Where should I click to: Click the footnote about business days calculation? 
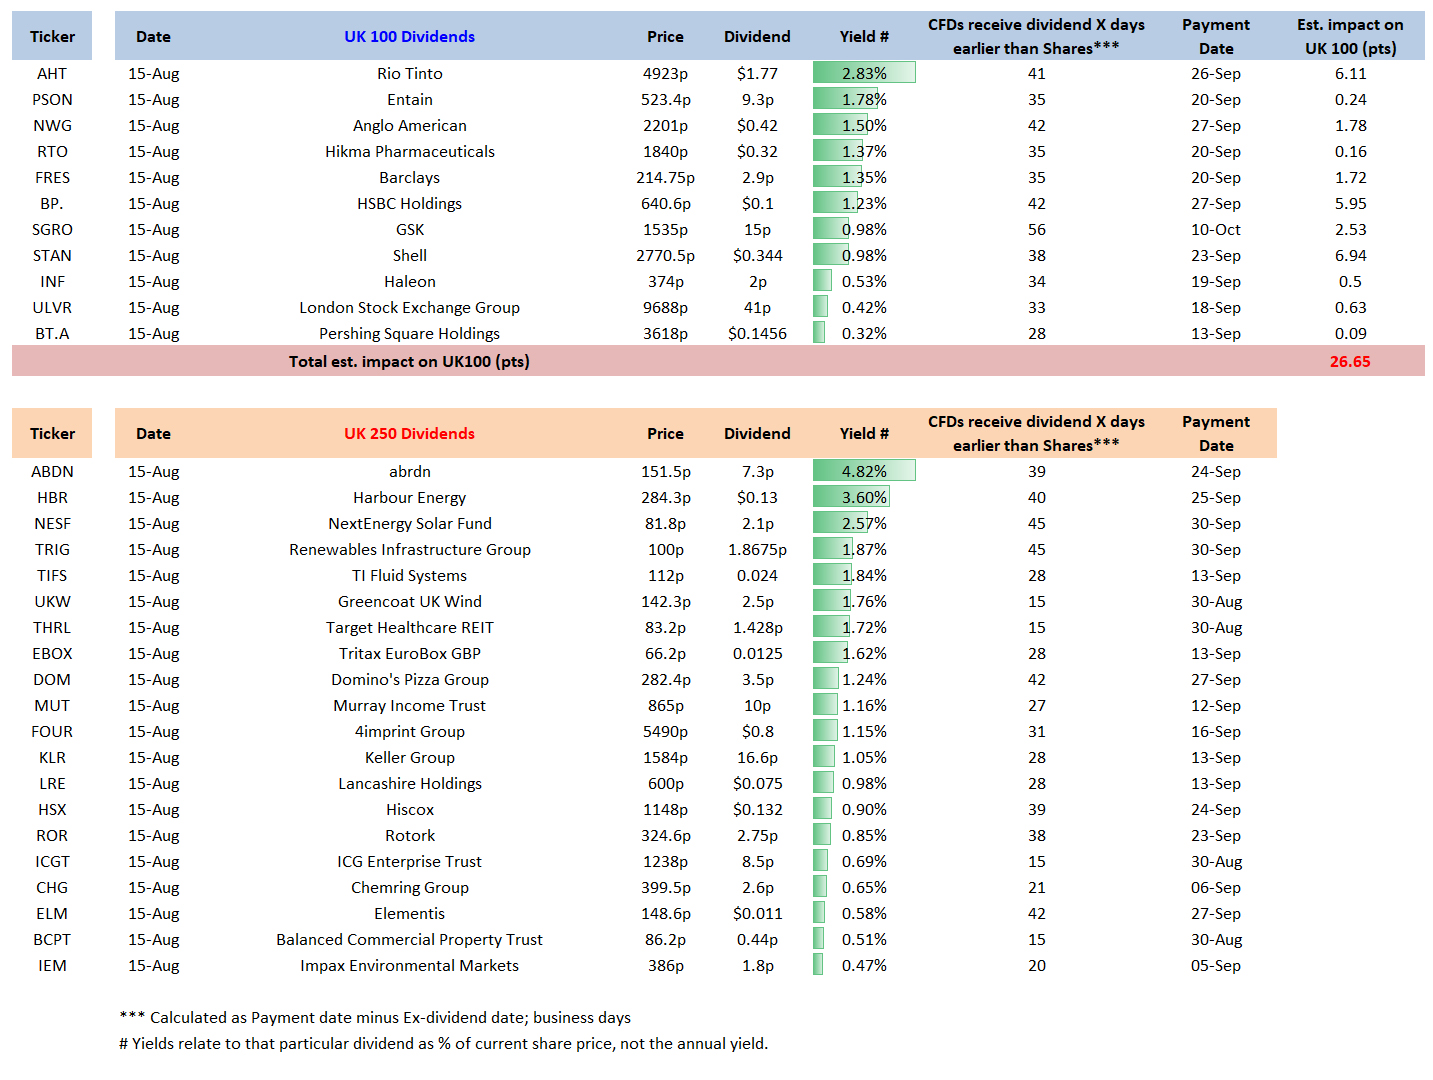[375, 1018]
